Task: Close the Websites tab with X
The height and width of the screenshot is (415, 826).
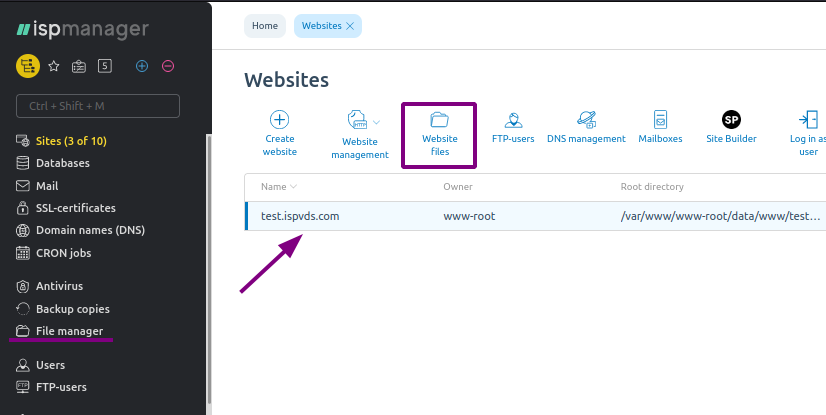Action: [x=350, y=26]
